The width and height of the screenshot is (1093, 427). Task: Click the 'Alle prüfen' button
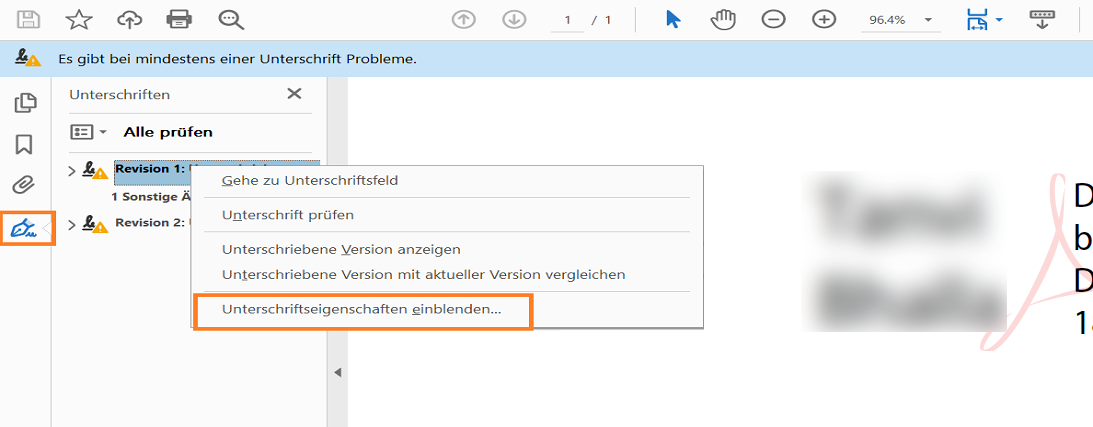[168, 132]
